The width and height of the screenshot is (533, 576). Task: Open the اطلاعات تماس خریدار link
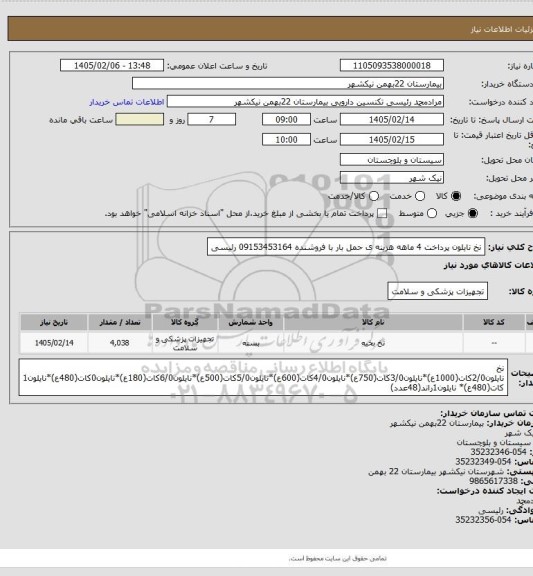127,102
